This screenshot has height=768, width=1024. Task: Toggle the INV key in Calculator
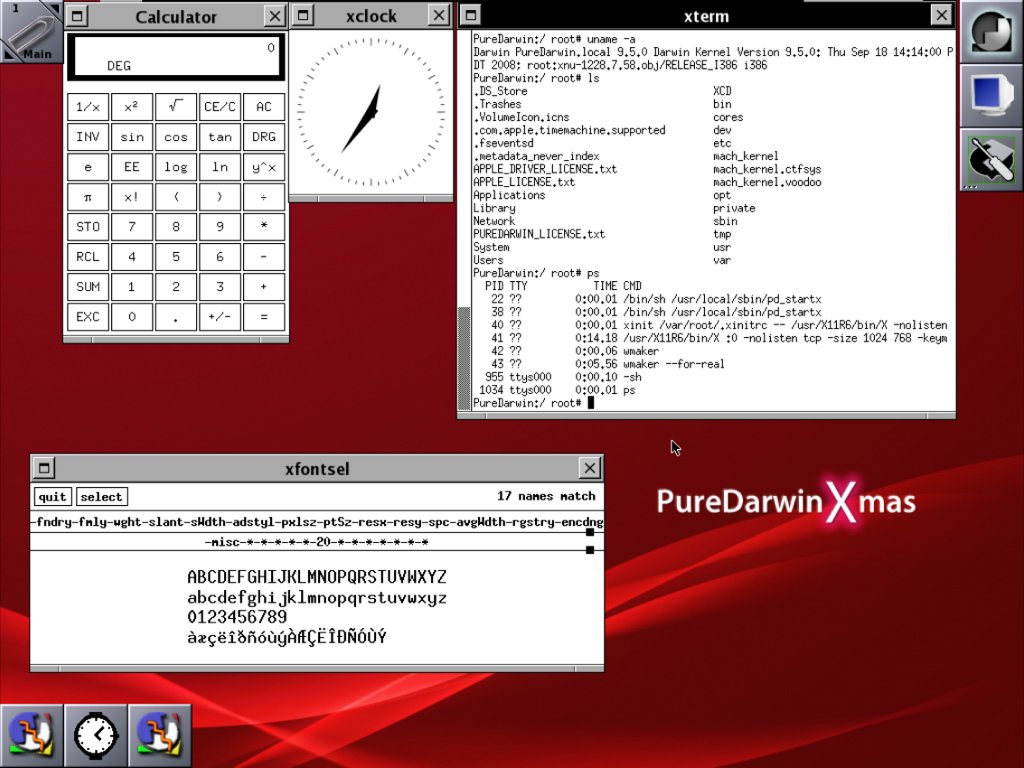(88, 136)
